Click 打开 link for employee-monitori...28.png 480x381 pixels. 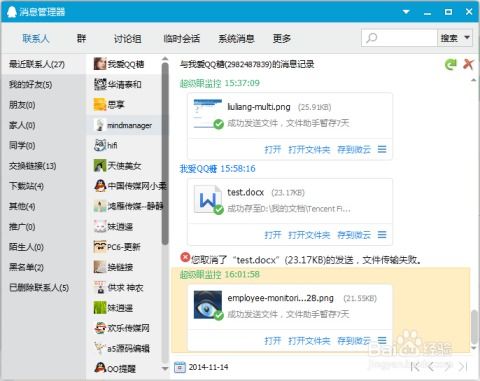click(273, 341)
